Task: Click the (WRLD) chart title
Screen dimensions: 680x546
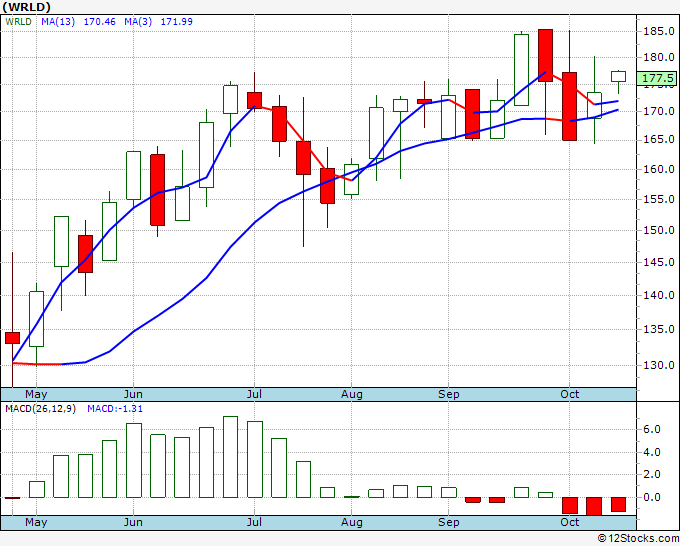Action: (x=26, y=7)
